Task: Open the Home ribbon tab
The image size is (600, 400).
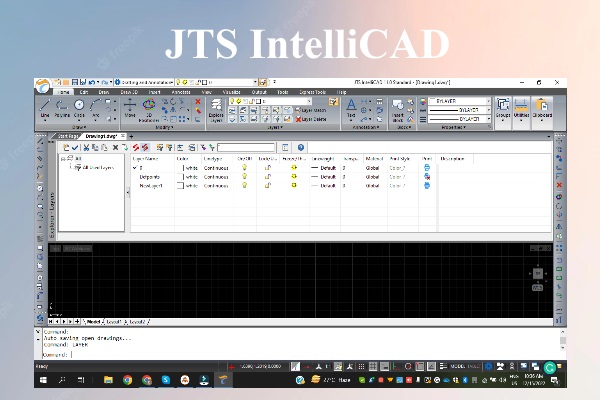Action: (x=64, y=92)
